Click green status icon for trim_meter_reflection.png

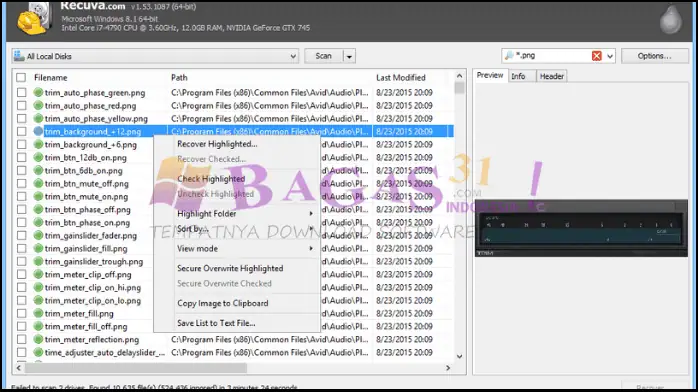38,339
